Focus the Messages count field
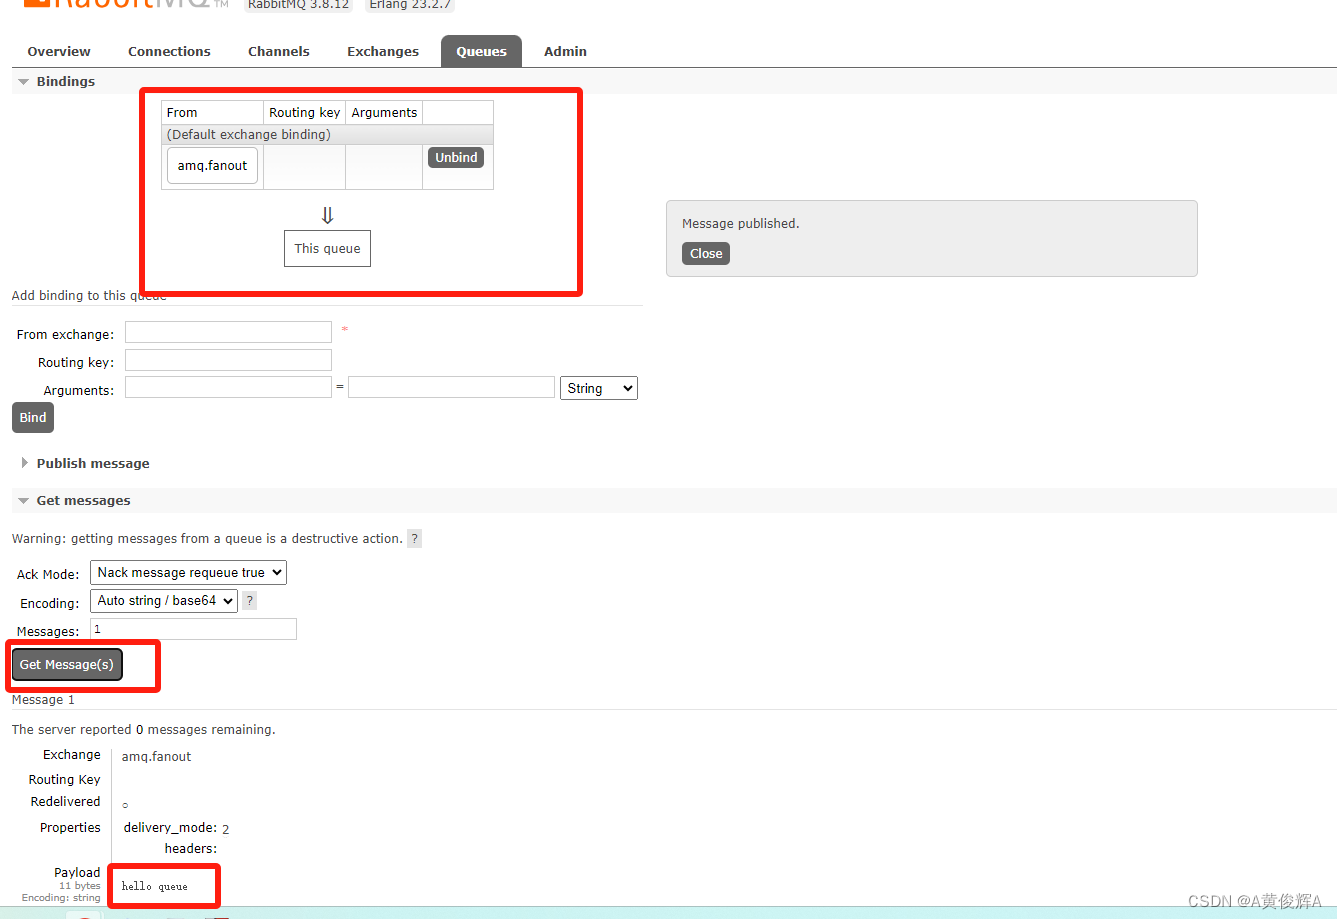The height and width of the screenshot is (919, 1337). (x=193, y=629)
